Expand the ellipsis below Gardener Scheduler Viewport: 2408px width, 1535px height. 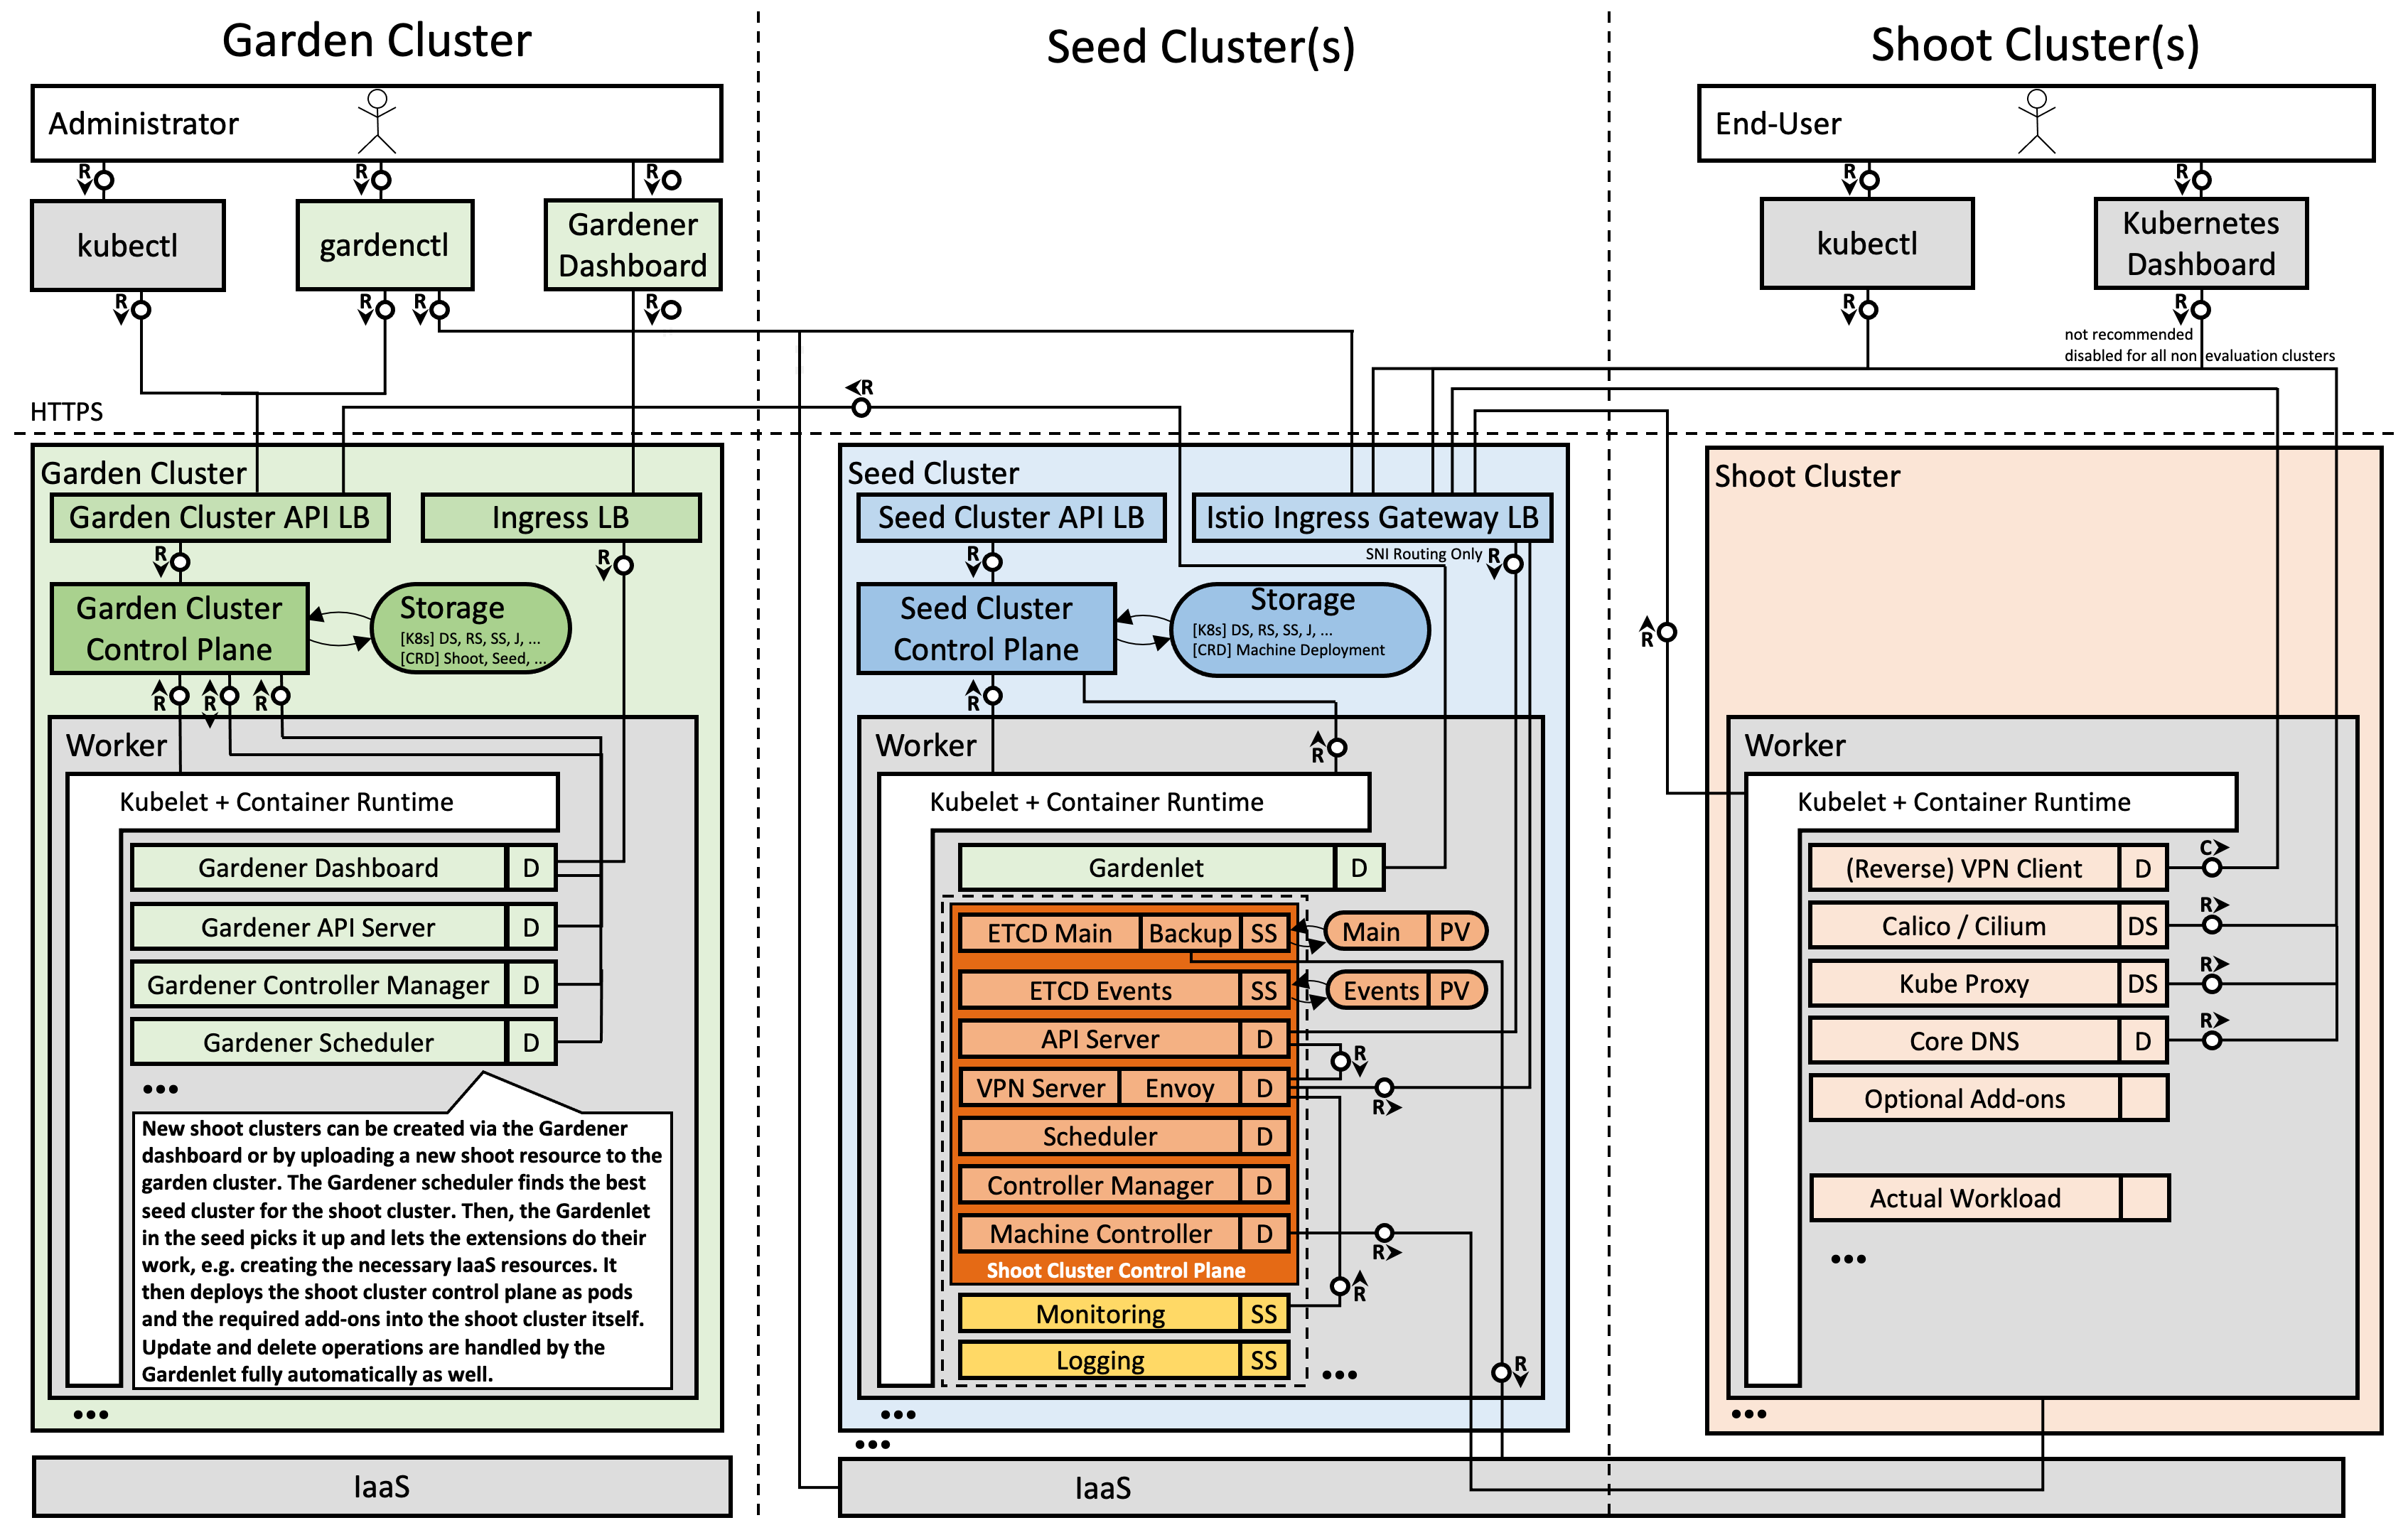click(x=160, y=1087)
